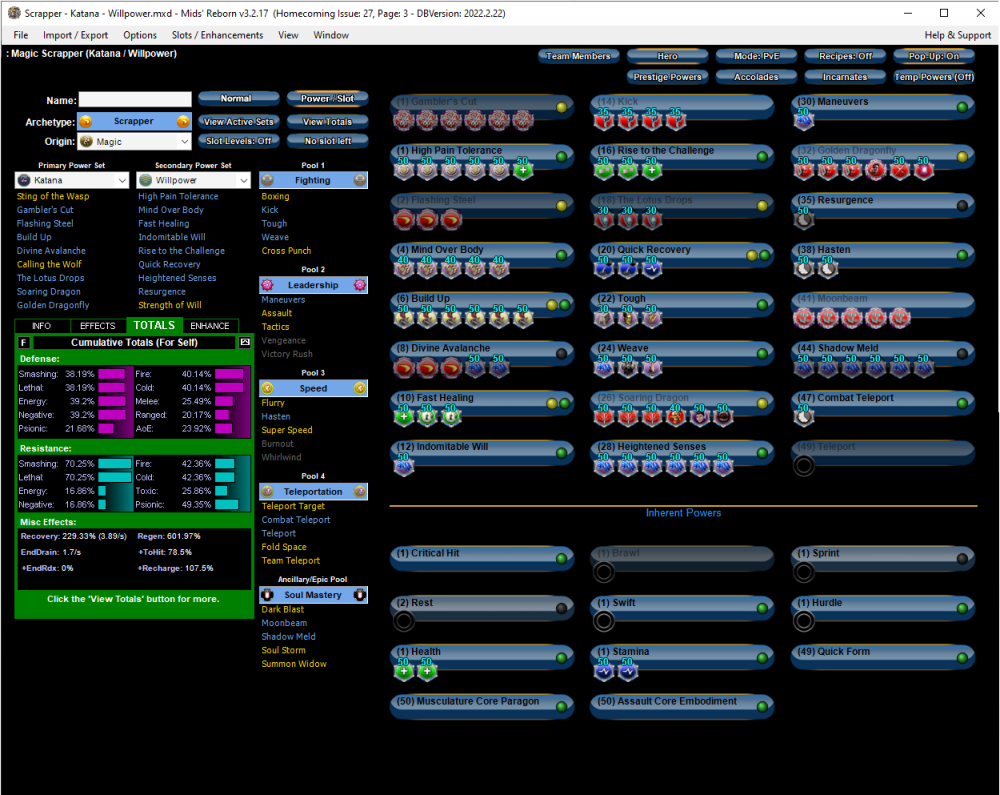Click the Soul Mastery pool icon
Image resolution: width=1000 pixels, height=795 pixels.
point(268,595)
